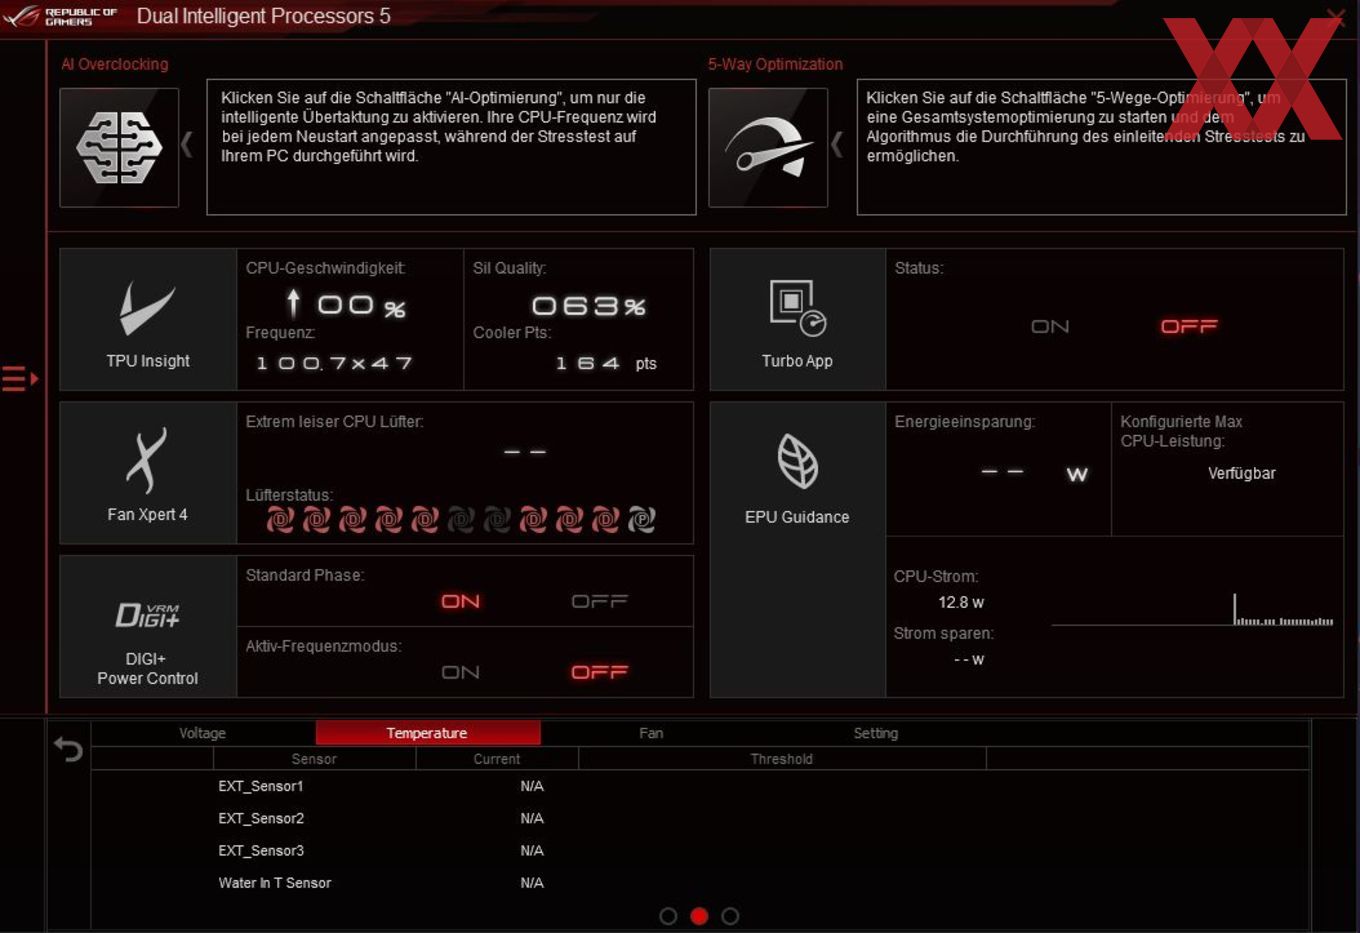Click the 5-Way Optimization heading link
This screenshot has width=1360, height=933.
[775, 64]
